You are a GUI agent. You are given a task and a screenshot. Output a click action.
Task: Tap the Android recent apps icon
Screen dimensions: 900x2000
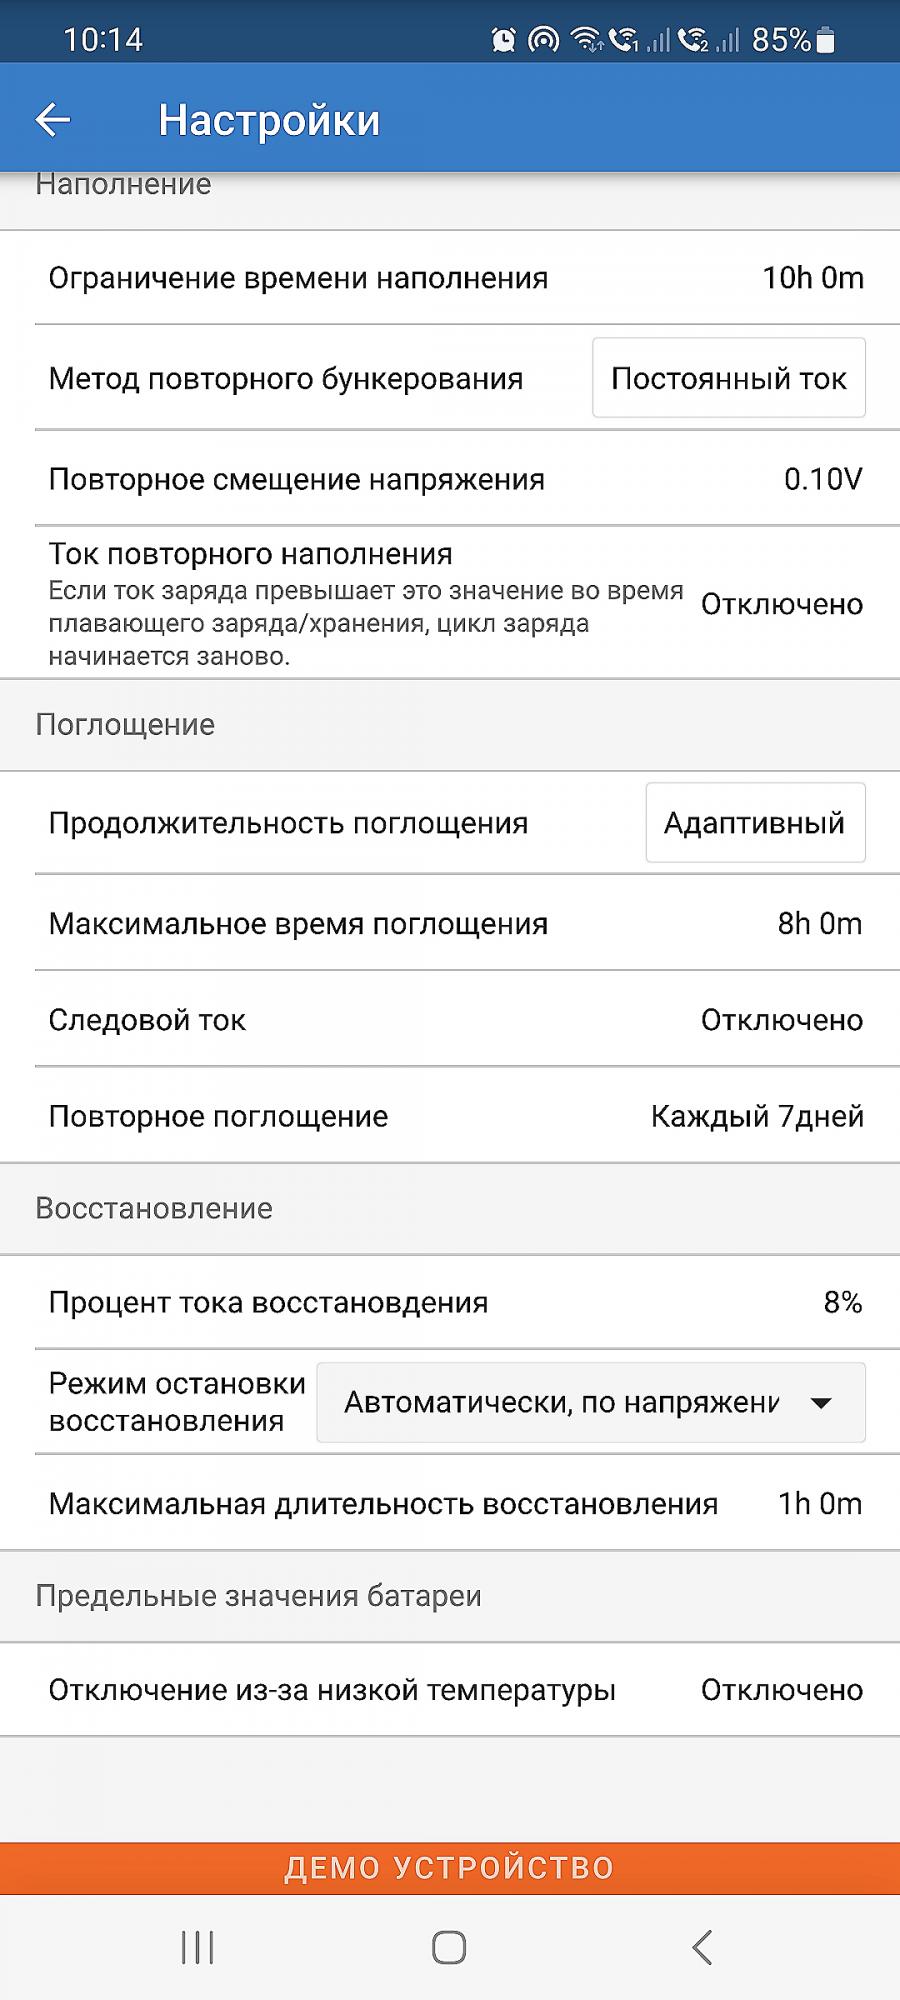click(197, 1947)
